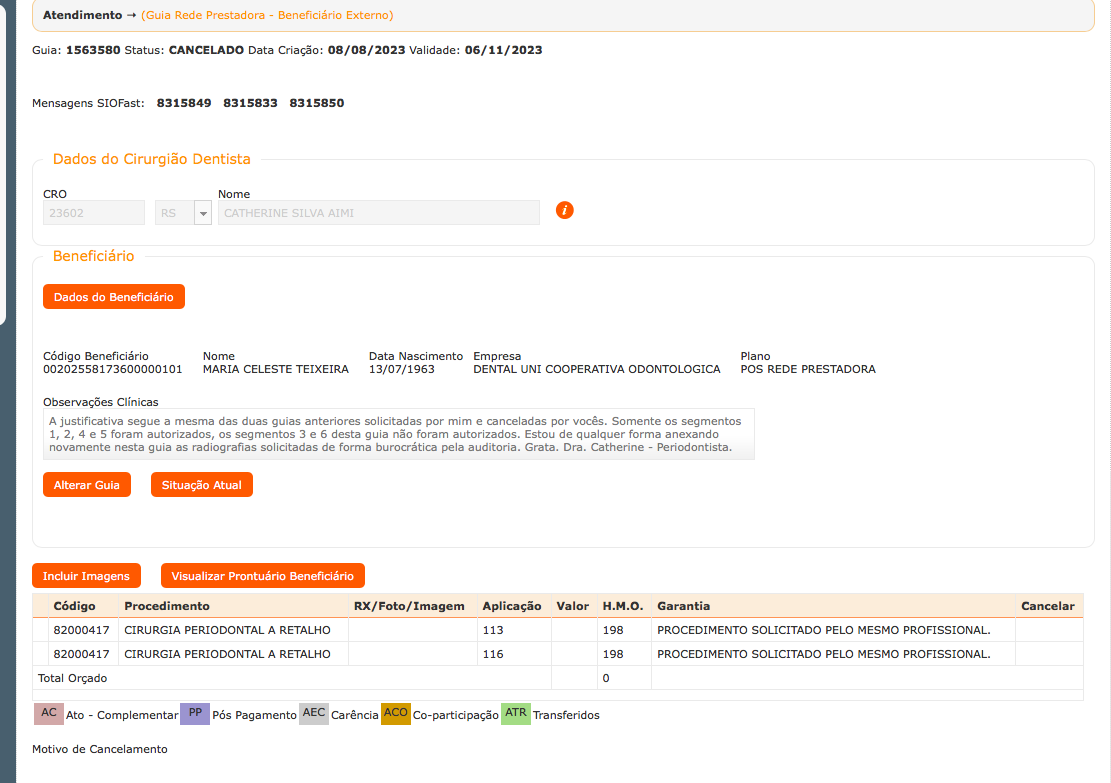Click the CRO field with 23602
The height and width of the screenshot is (783, 1111).
click(x=94, y=213)
